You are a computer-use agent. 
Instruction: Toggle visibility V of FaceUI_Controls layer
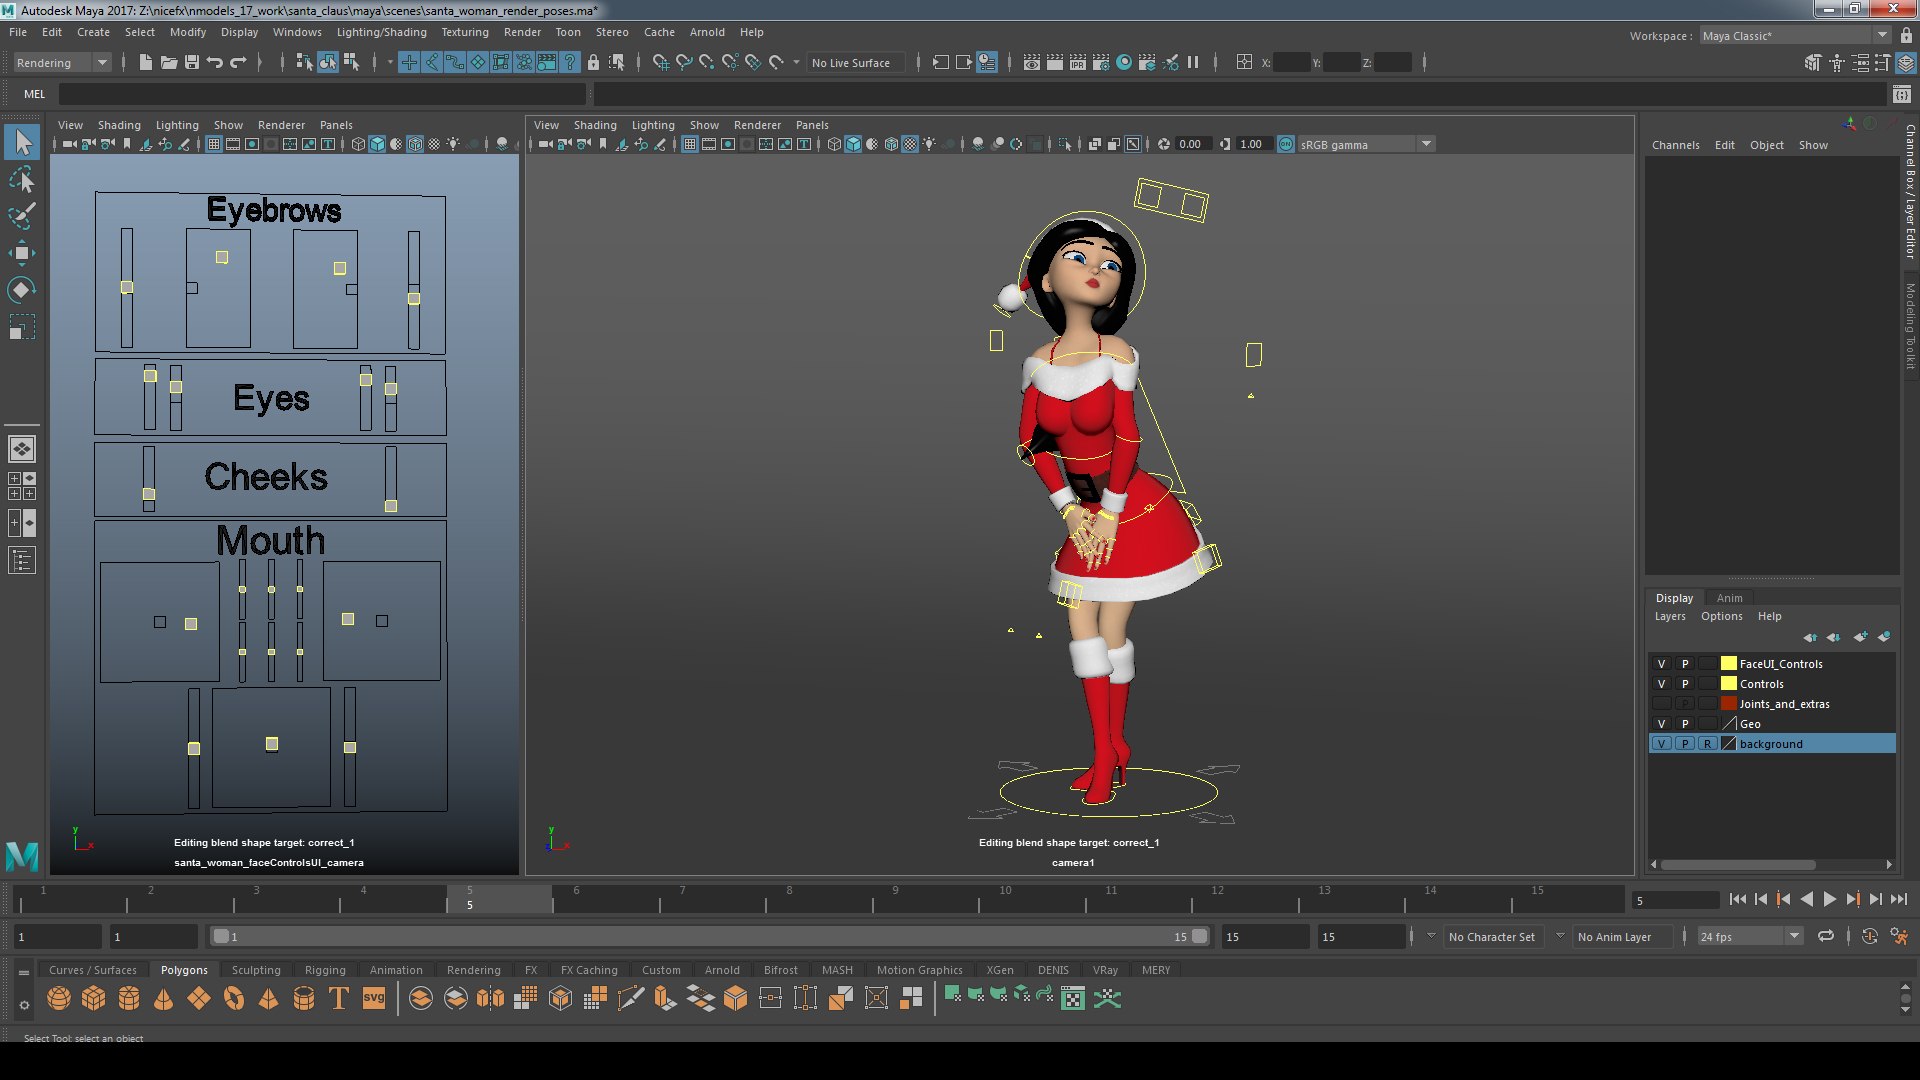(1661, 664)
